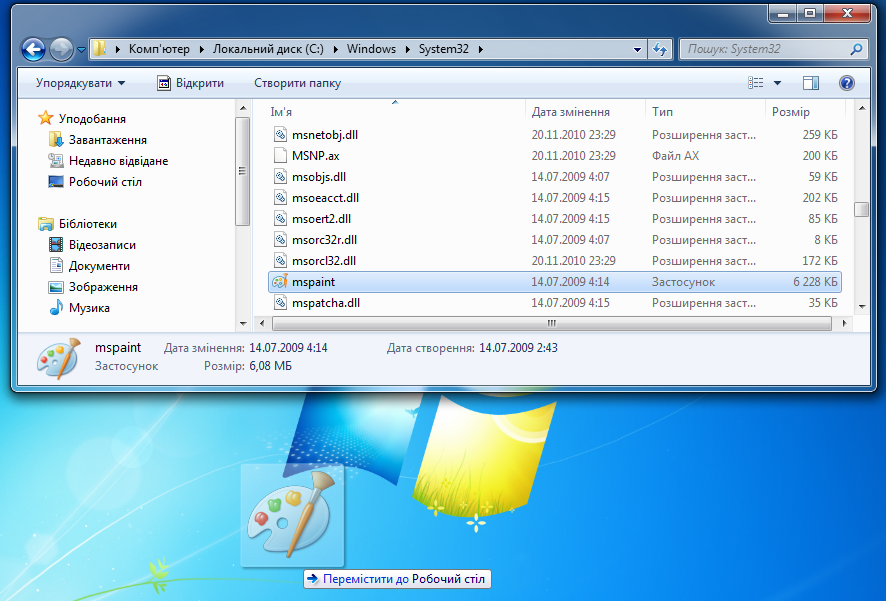Select Windows breadcrumb in address bar
The width and height of the screenshot is (886, 601).
tap(371, 49)
